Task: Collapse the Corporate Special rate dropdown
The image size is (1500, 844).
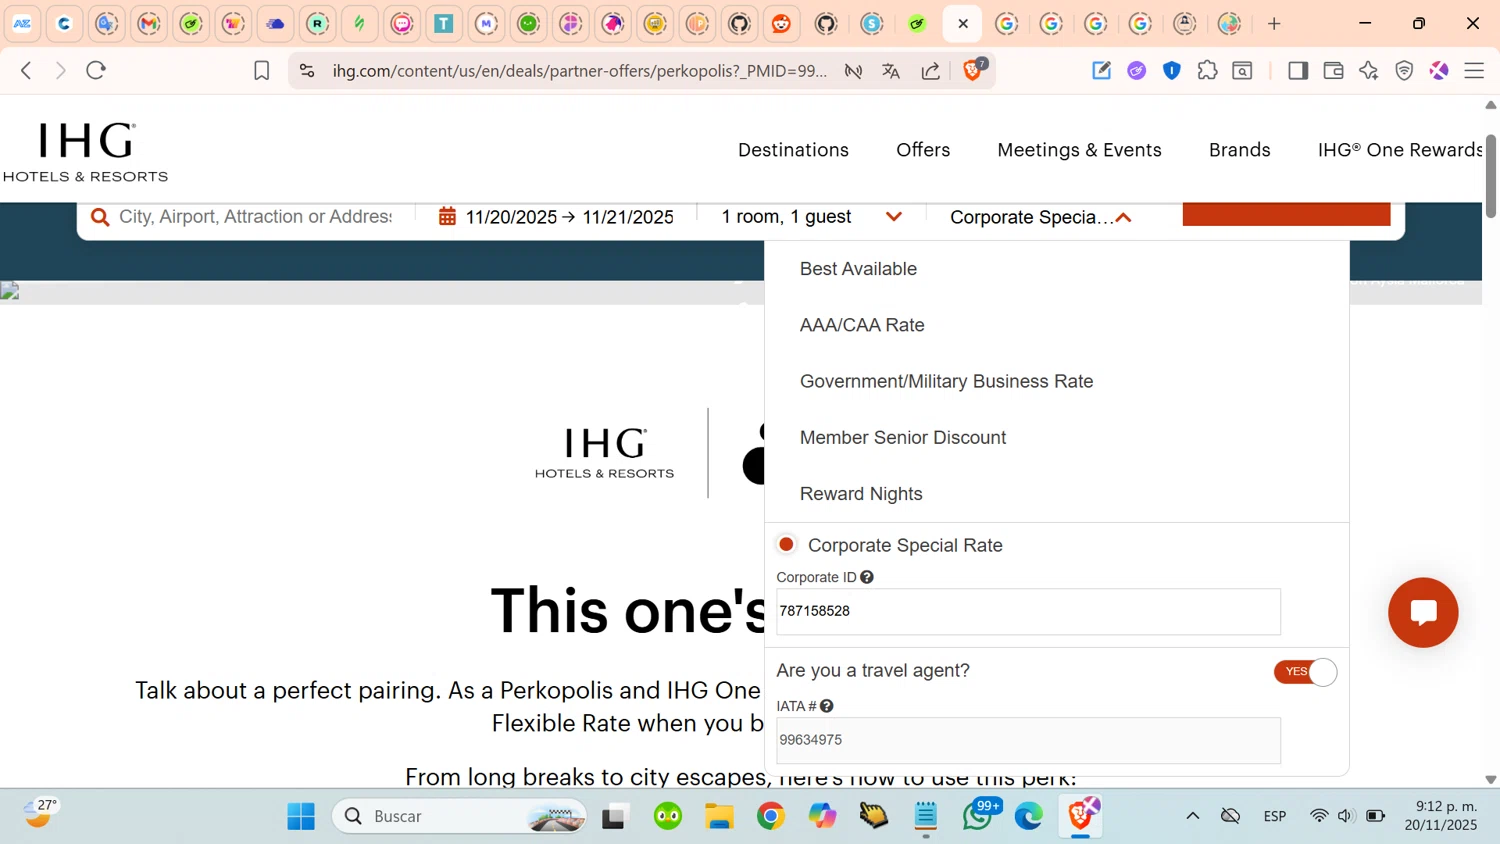Action: (x=1040, y=217)
